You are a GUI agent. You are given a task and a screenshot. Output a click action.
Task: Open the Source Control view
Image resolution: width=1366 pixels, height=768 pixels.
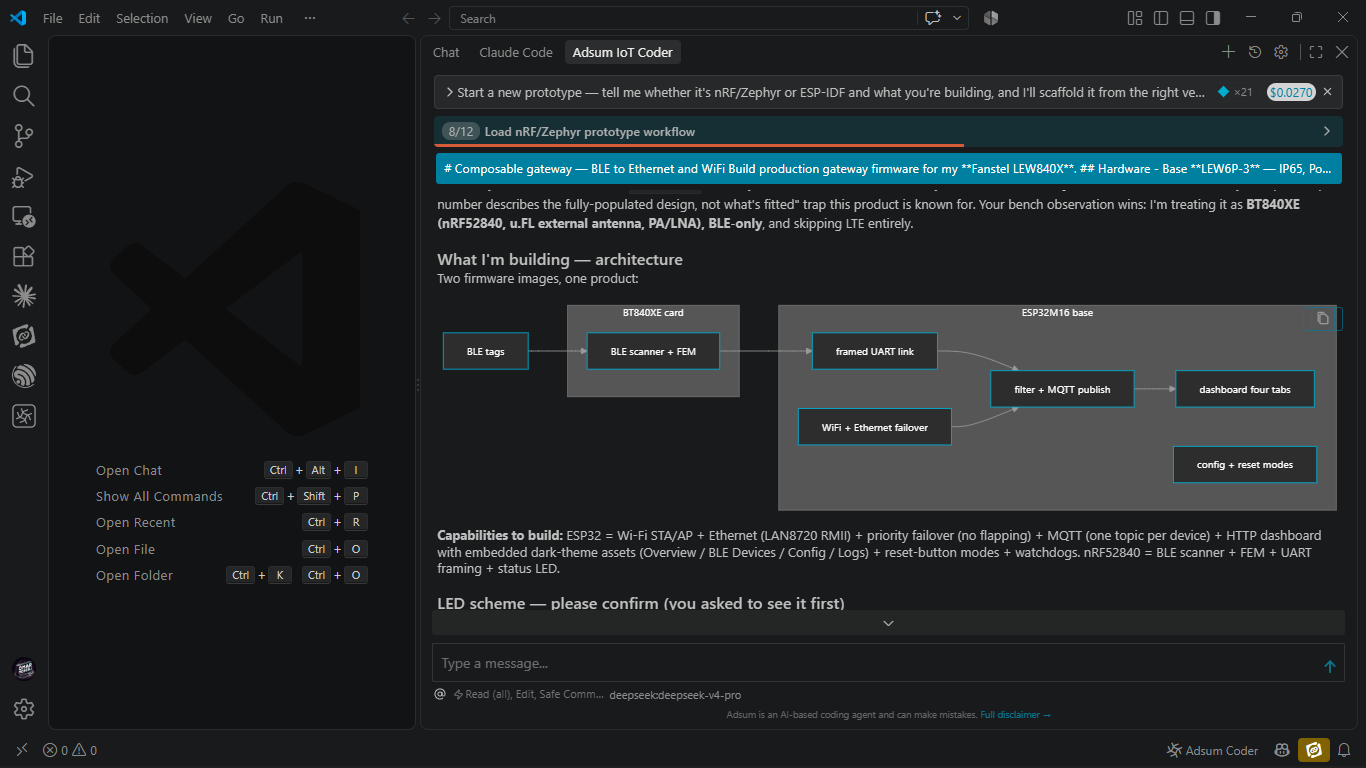tap(23, 136)
